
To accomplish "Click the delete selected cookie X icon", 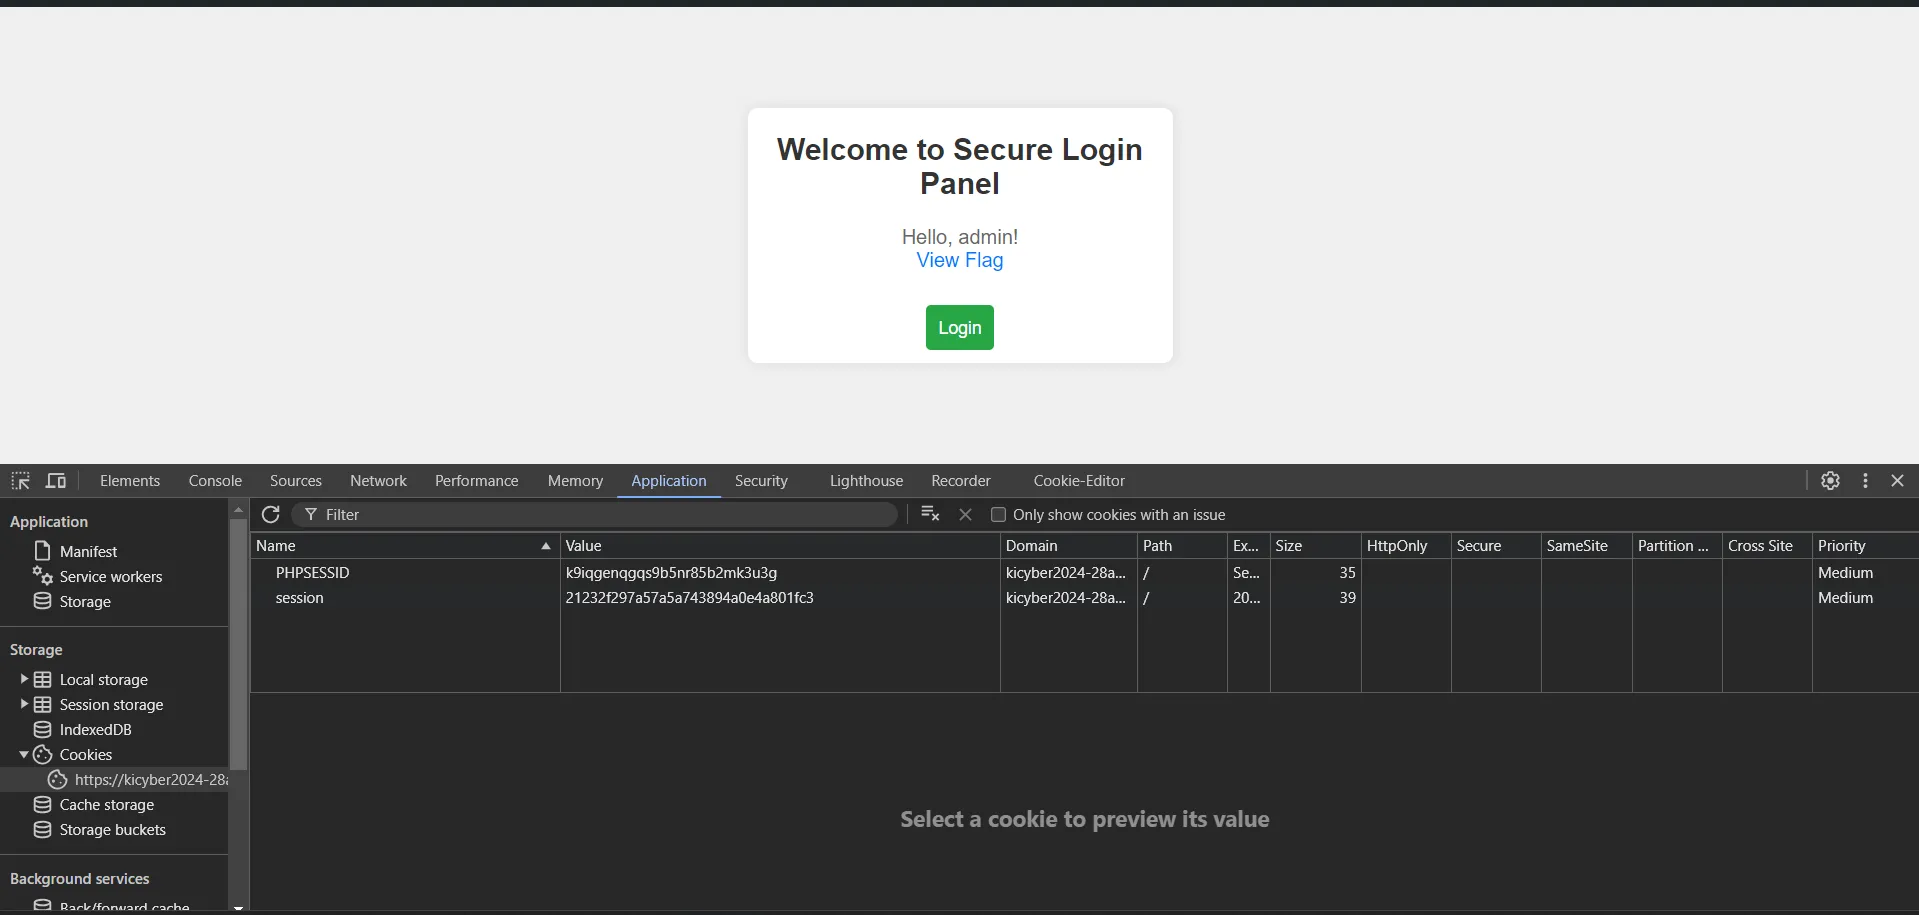I will pos(965,515).
